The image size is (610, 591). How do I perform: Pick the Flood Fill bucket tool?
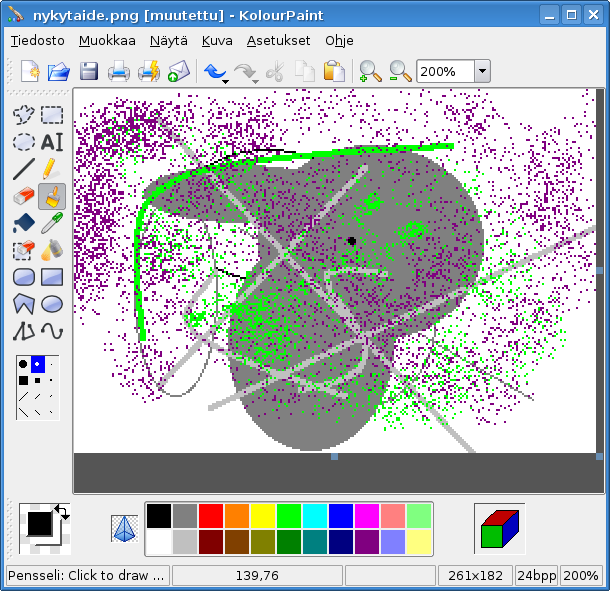pyautogui.click(x=25, y=223)
